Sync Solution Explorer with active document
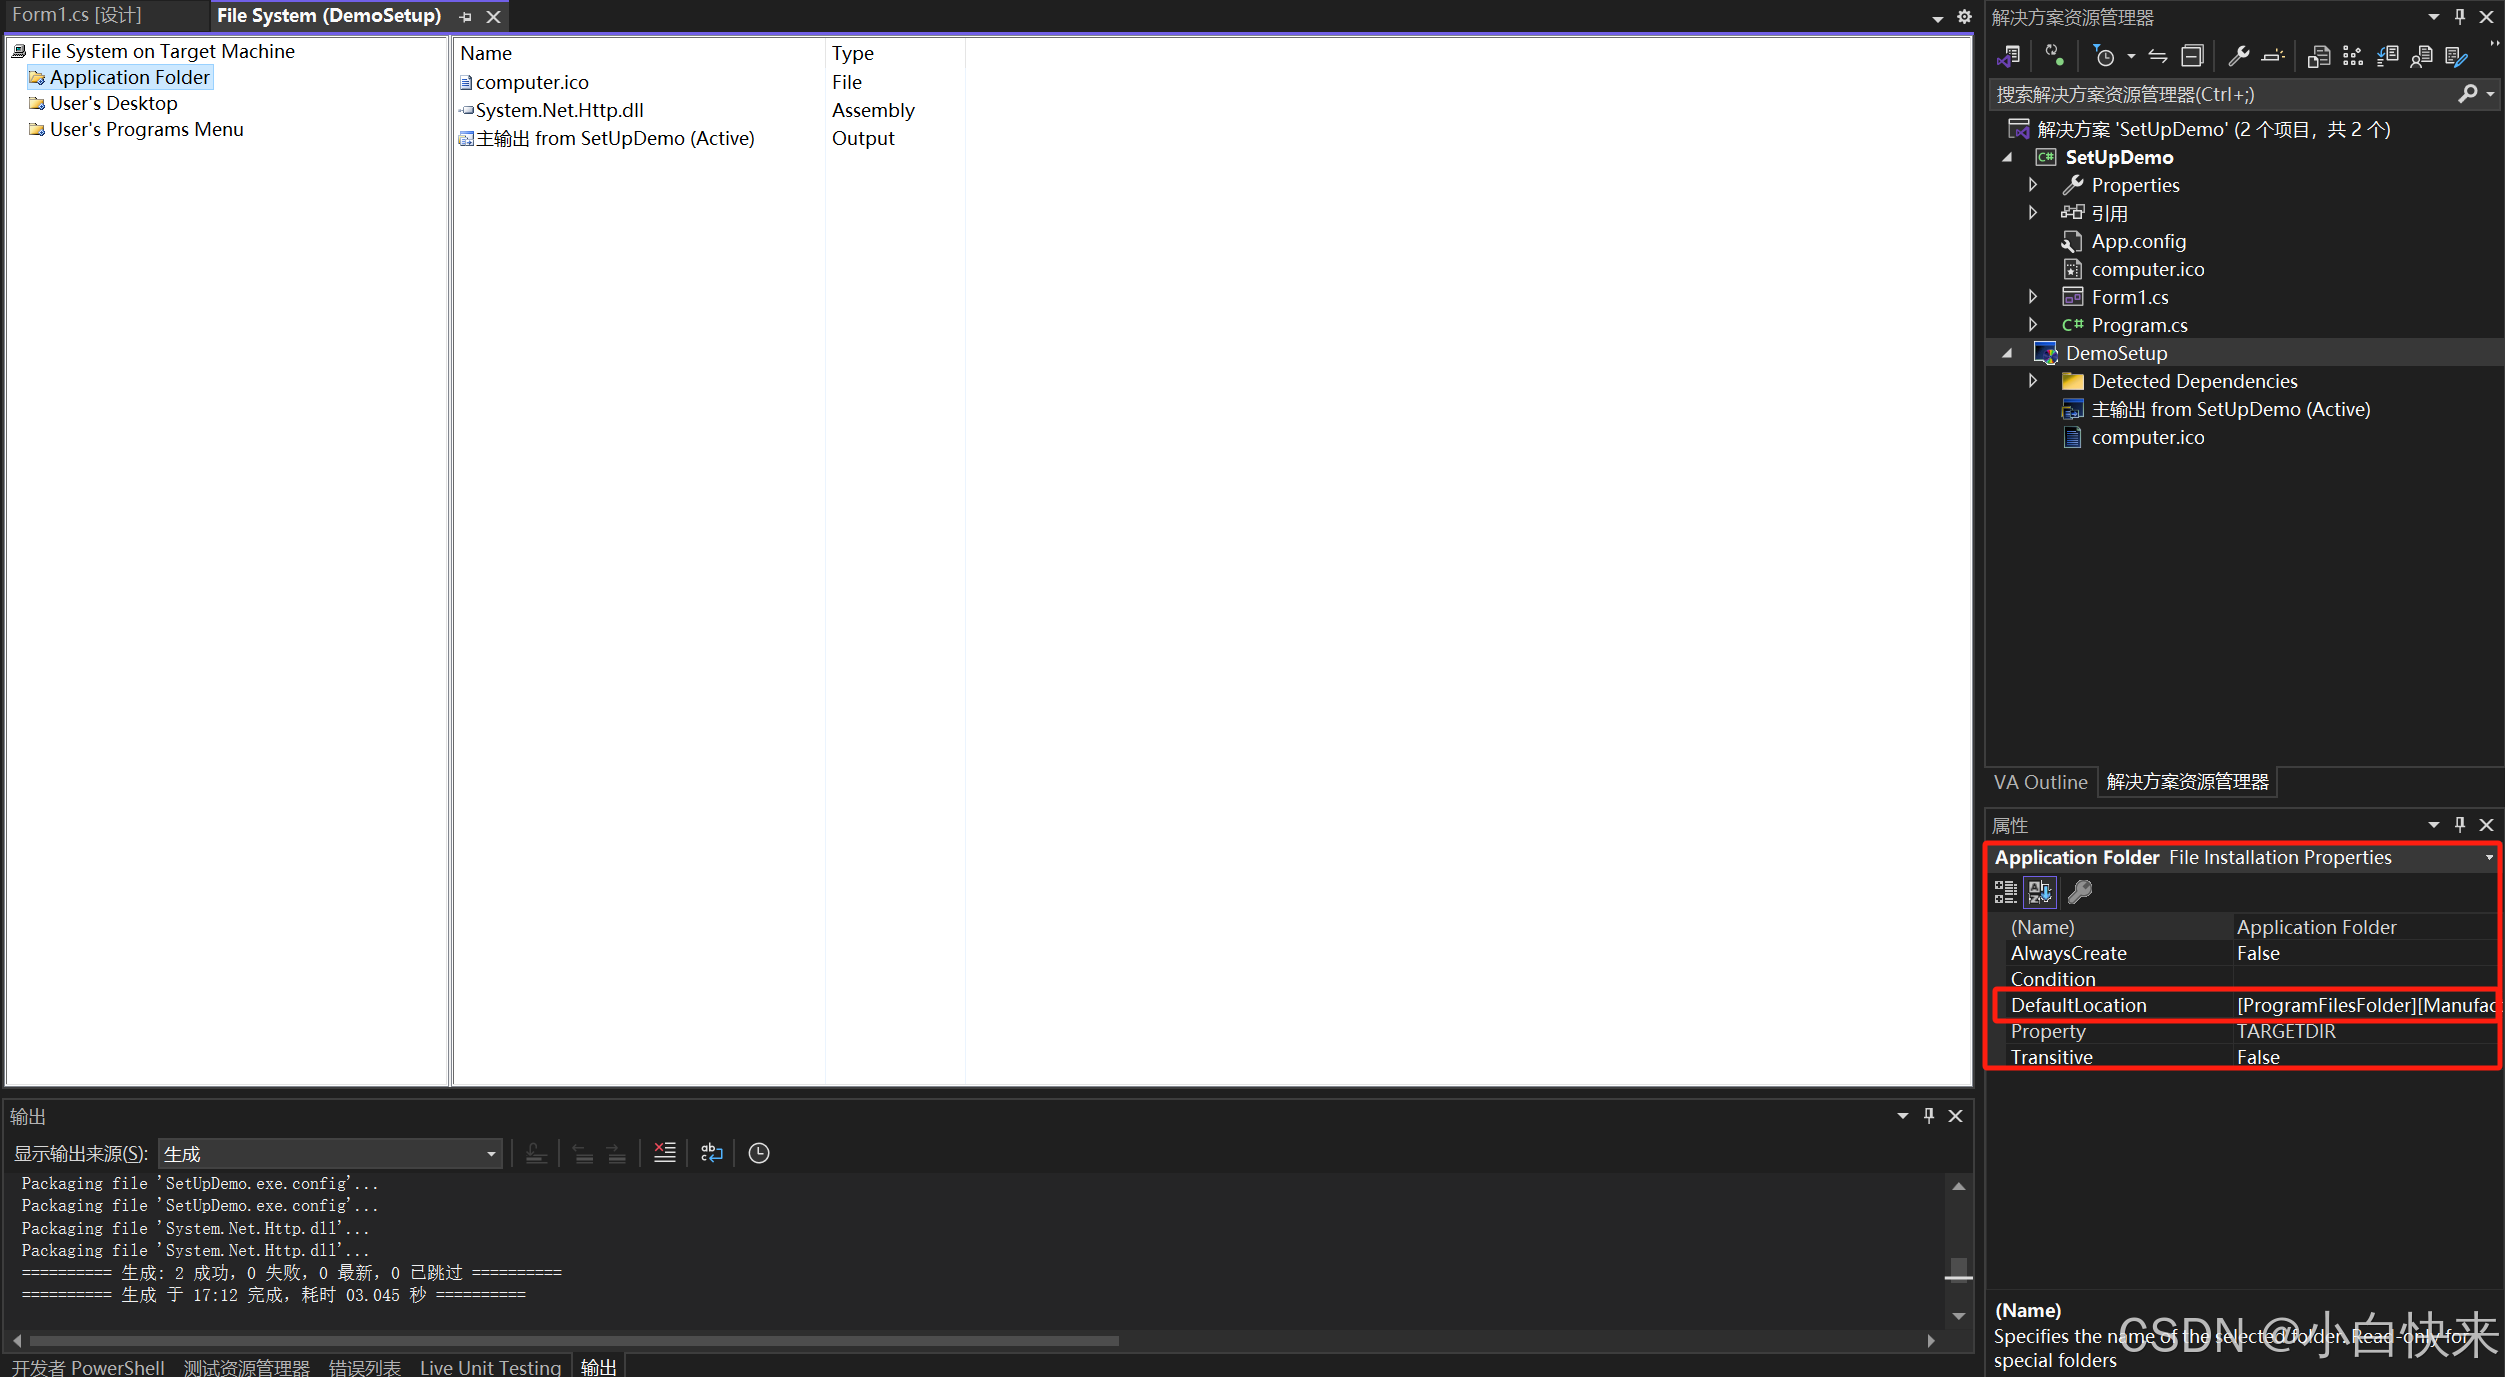 pos(2159,56)
